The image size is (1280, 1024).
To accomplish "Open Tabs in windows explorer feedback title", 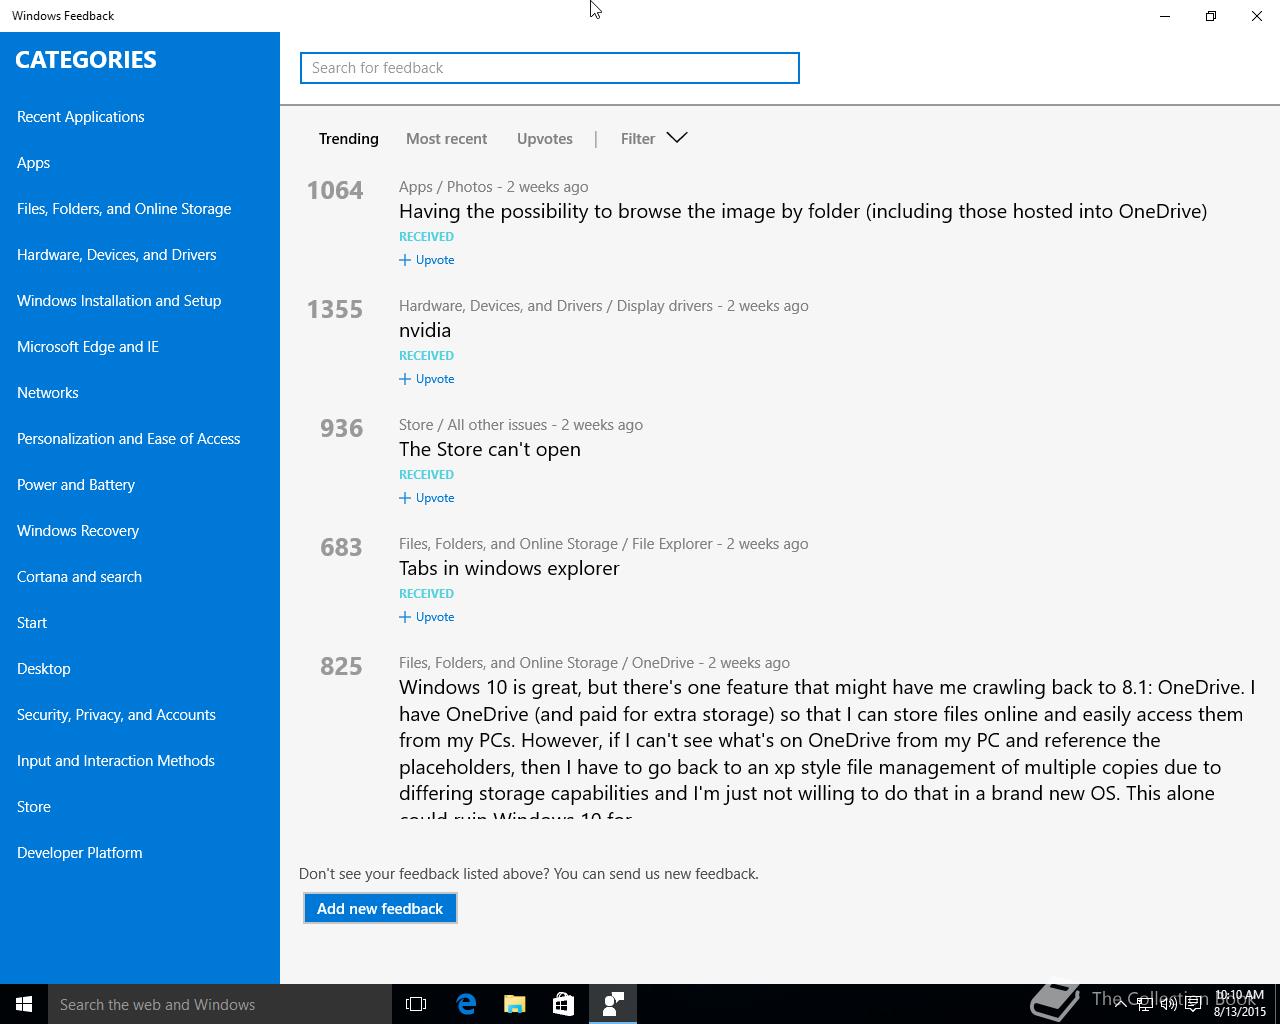I will (509, 568).
